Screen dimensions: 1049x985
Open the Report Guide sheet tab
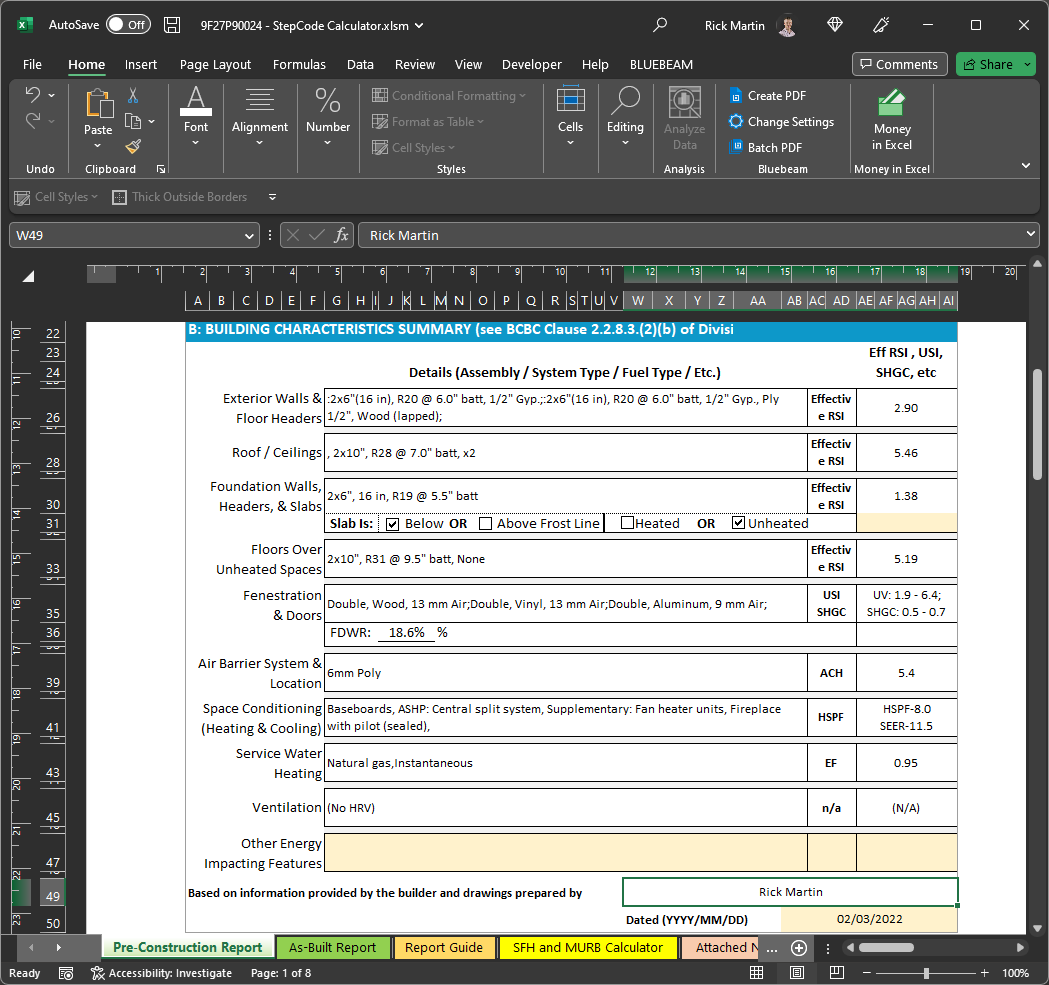444,948
